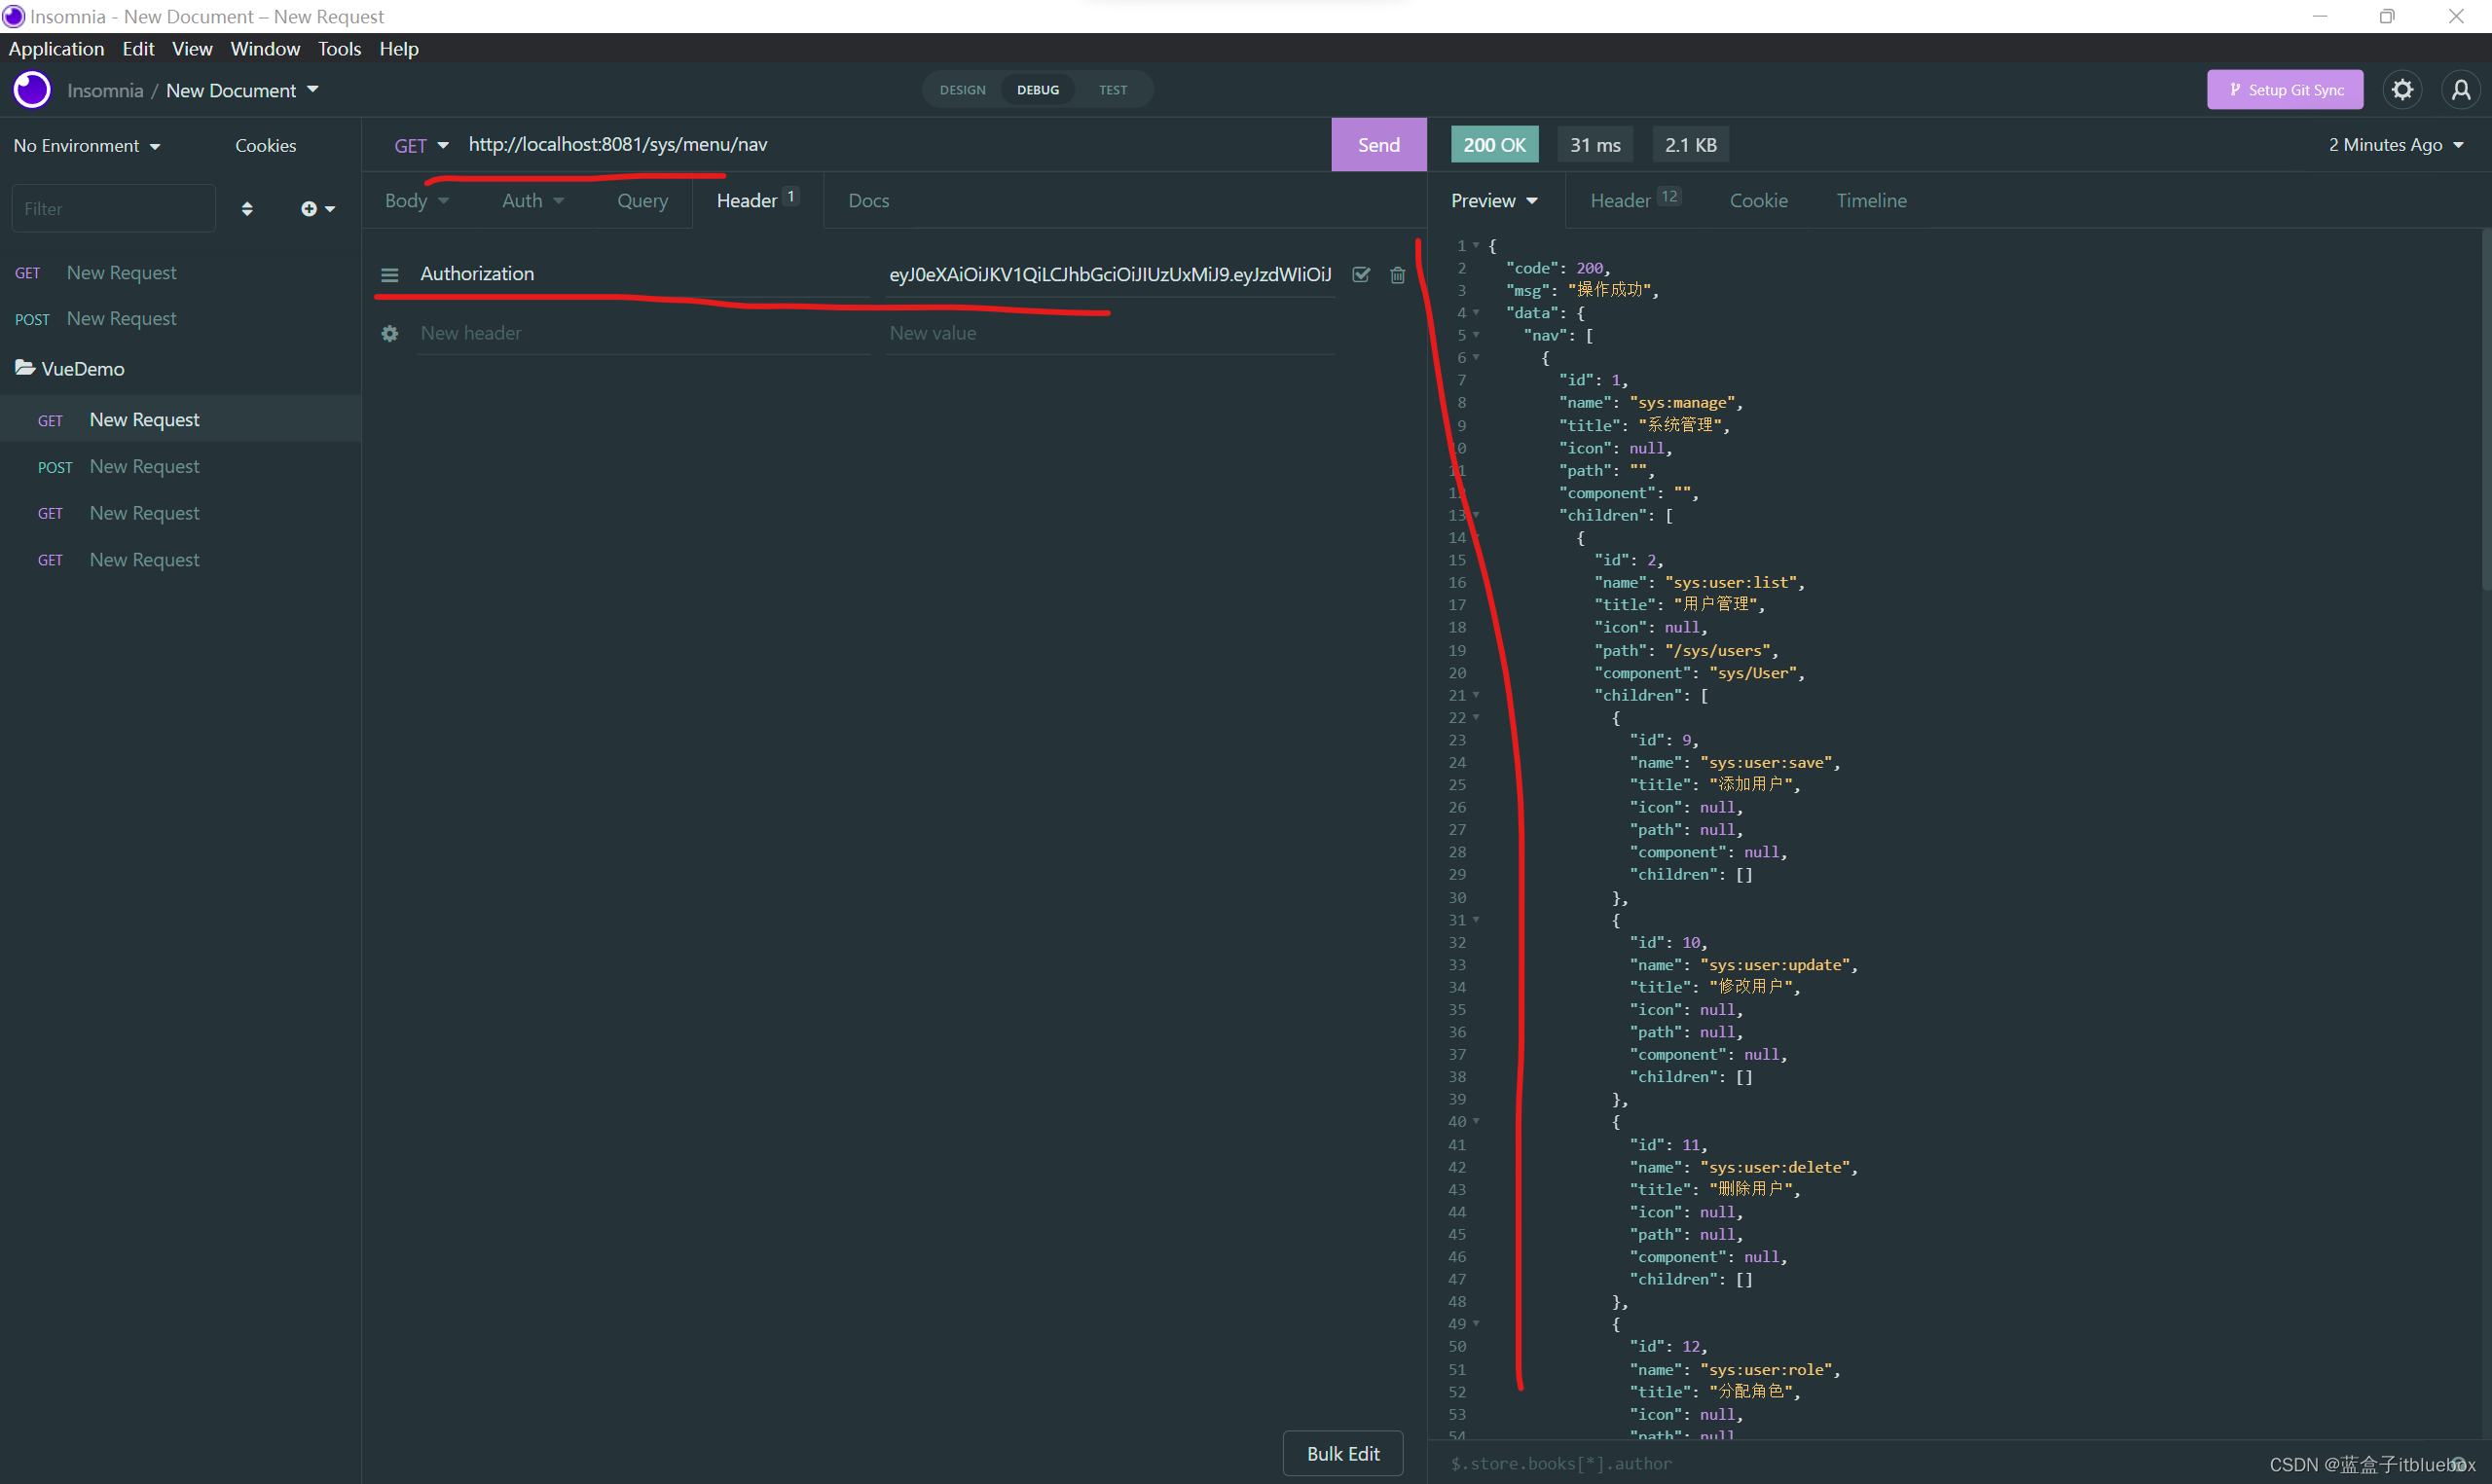The width and height of the screenshot is (2492, 1484).
Task: Click the settings gear icon
Action: (2401, 89)
